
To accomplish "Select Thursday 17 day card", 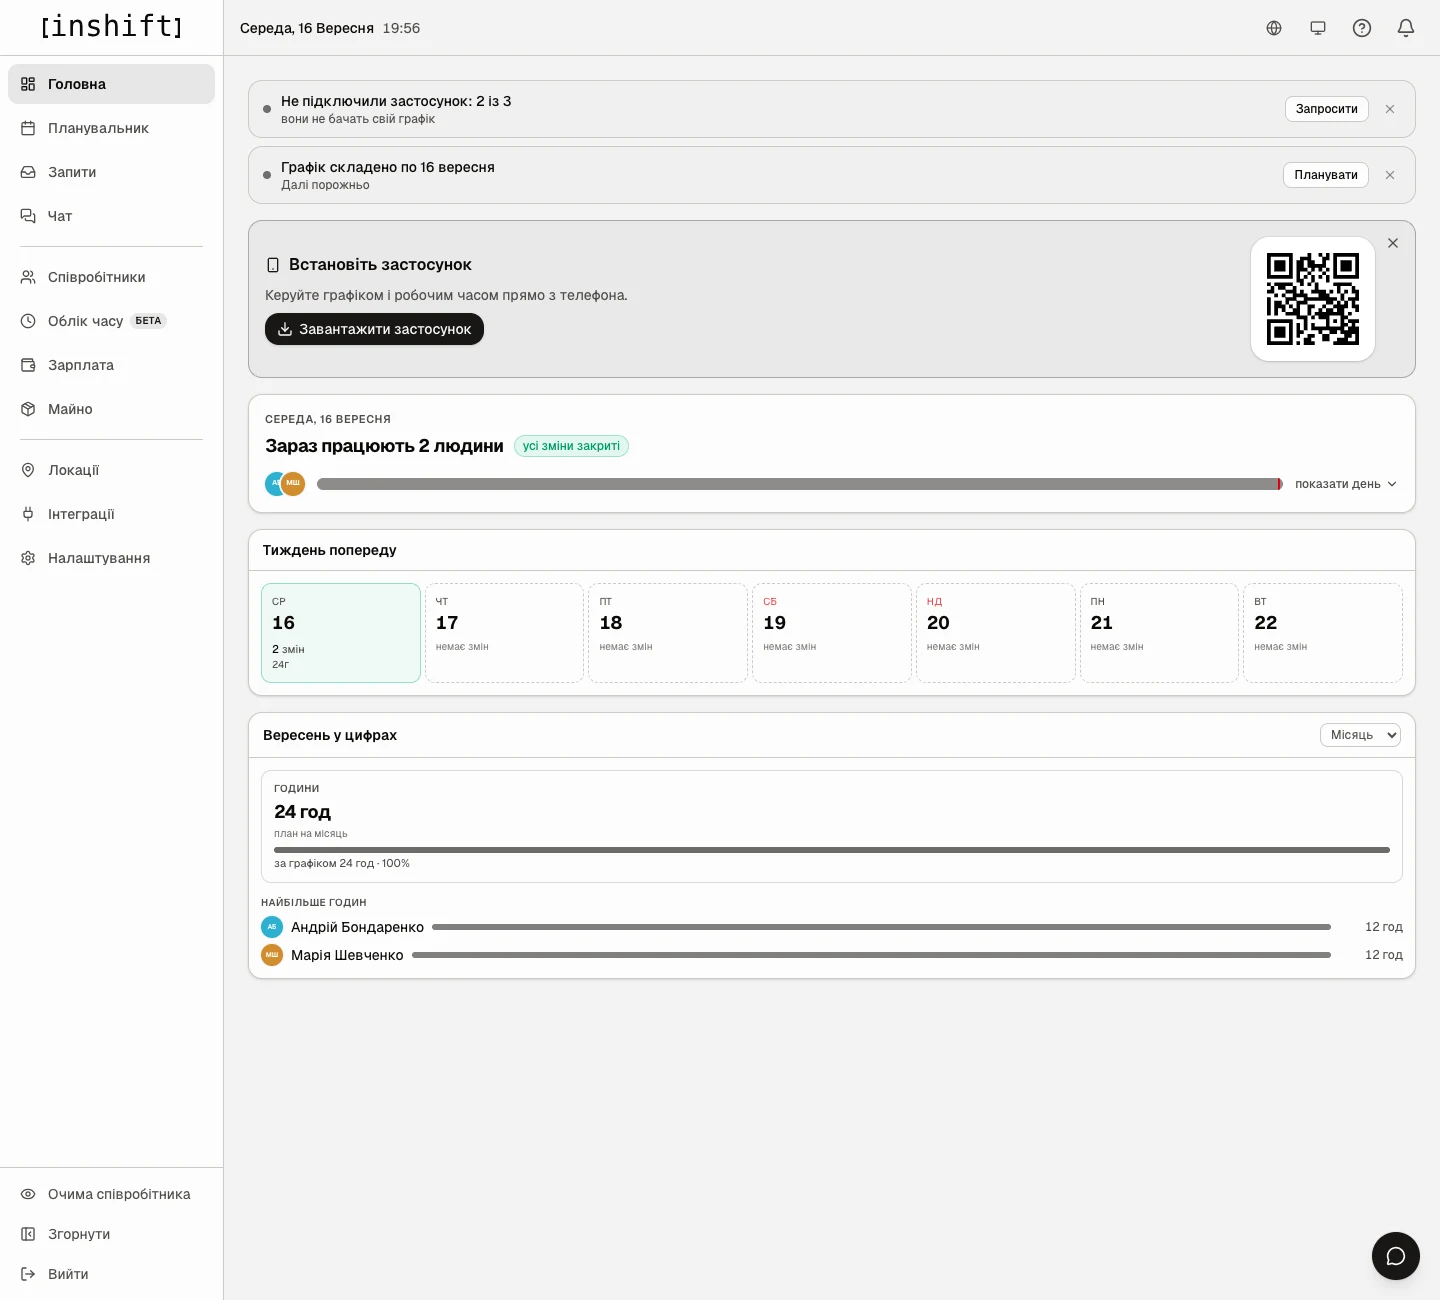I will (504, 633).
